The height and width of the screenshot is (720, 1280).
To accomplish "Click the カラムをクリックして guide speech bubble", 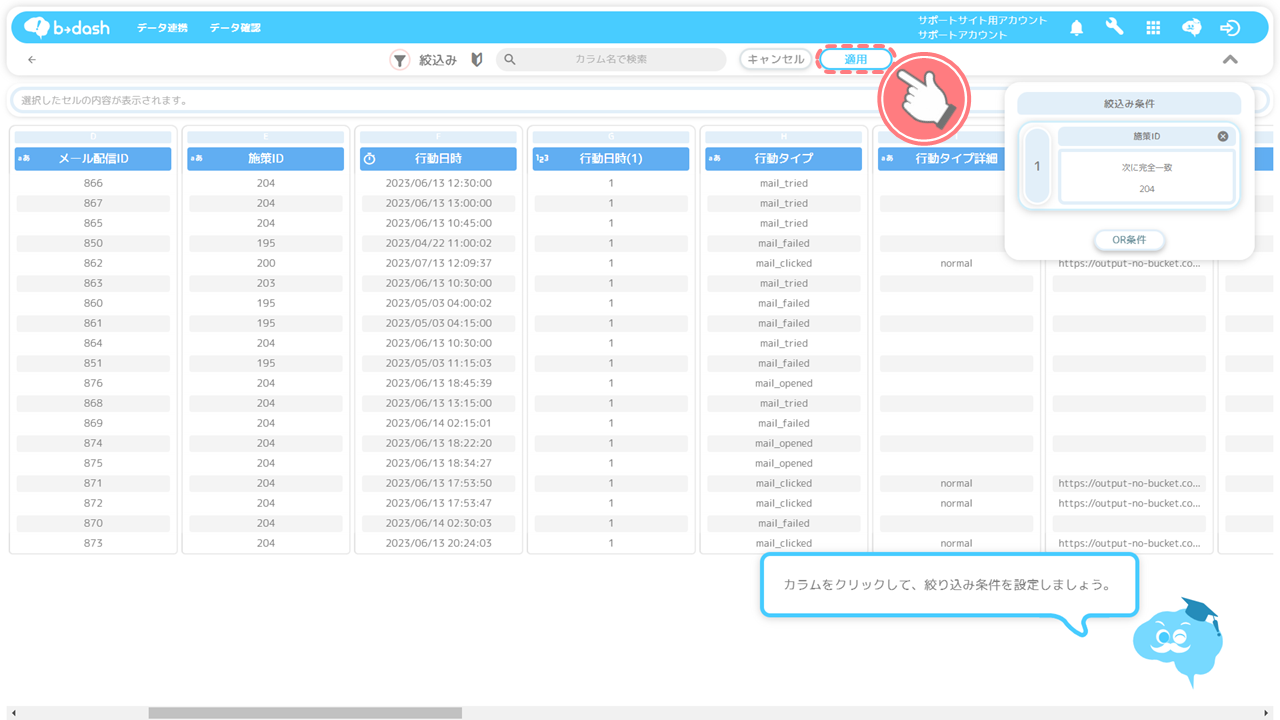I will click(950, 585).
